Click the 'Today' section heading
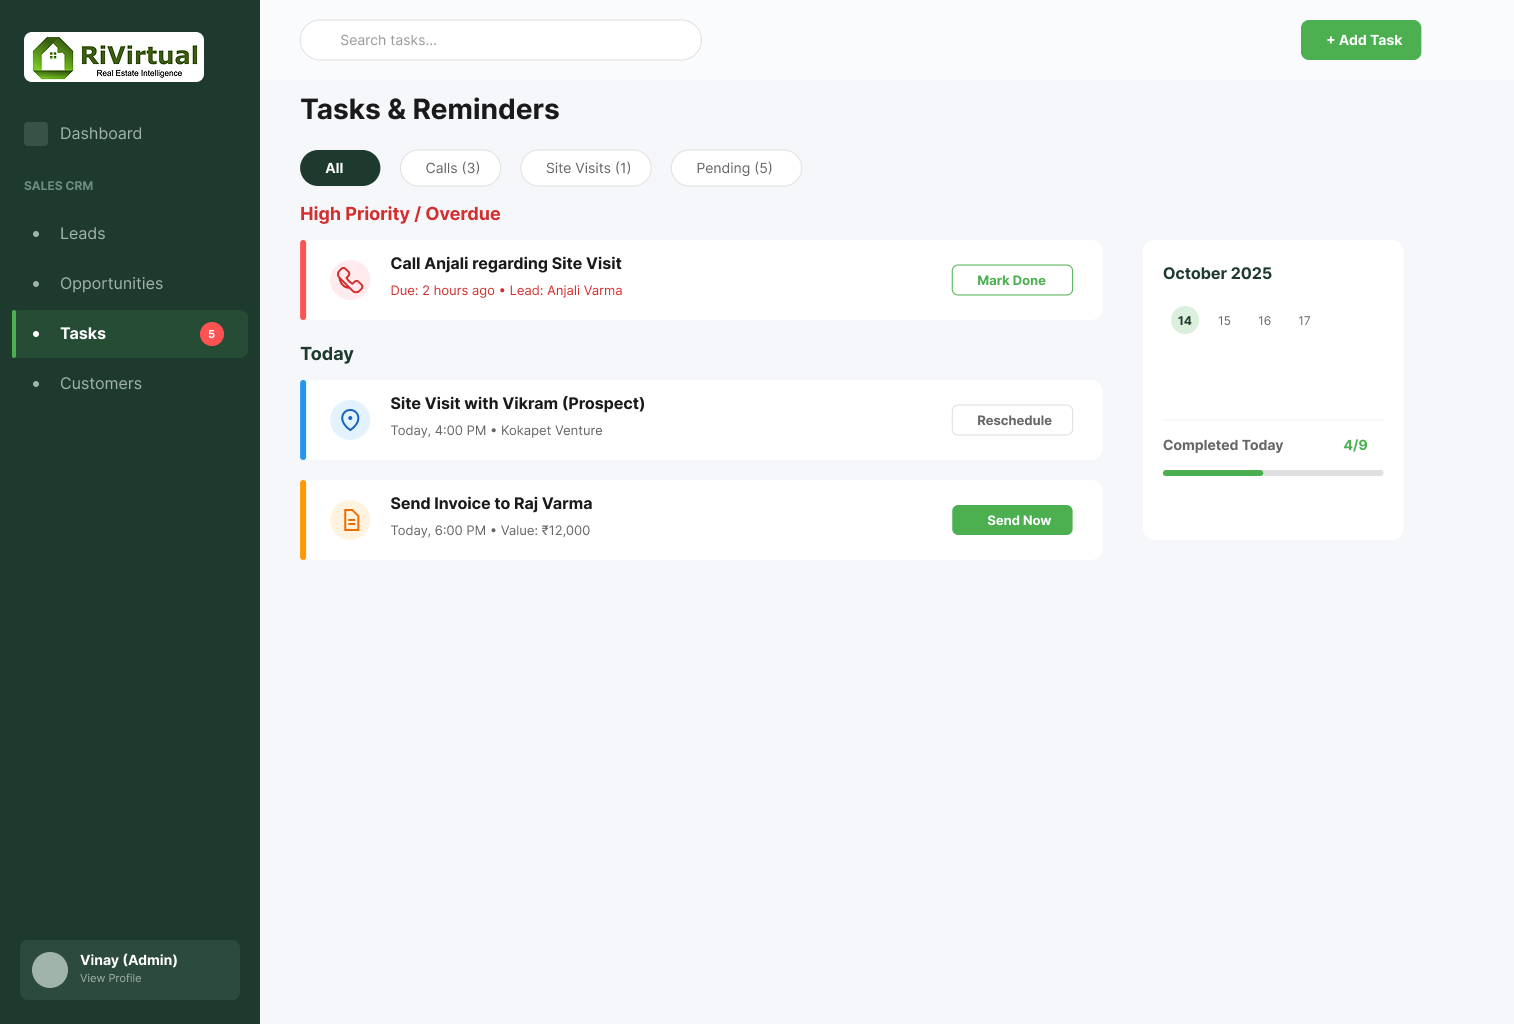Screen dimensions: 1514x1024 coord(327,354)
